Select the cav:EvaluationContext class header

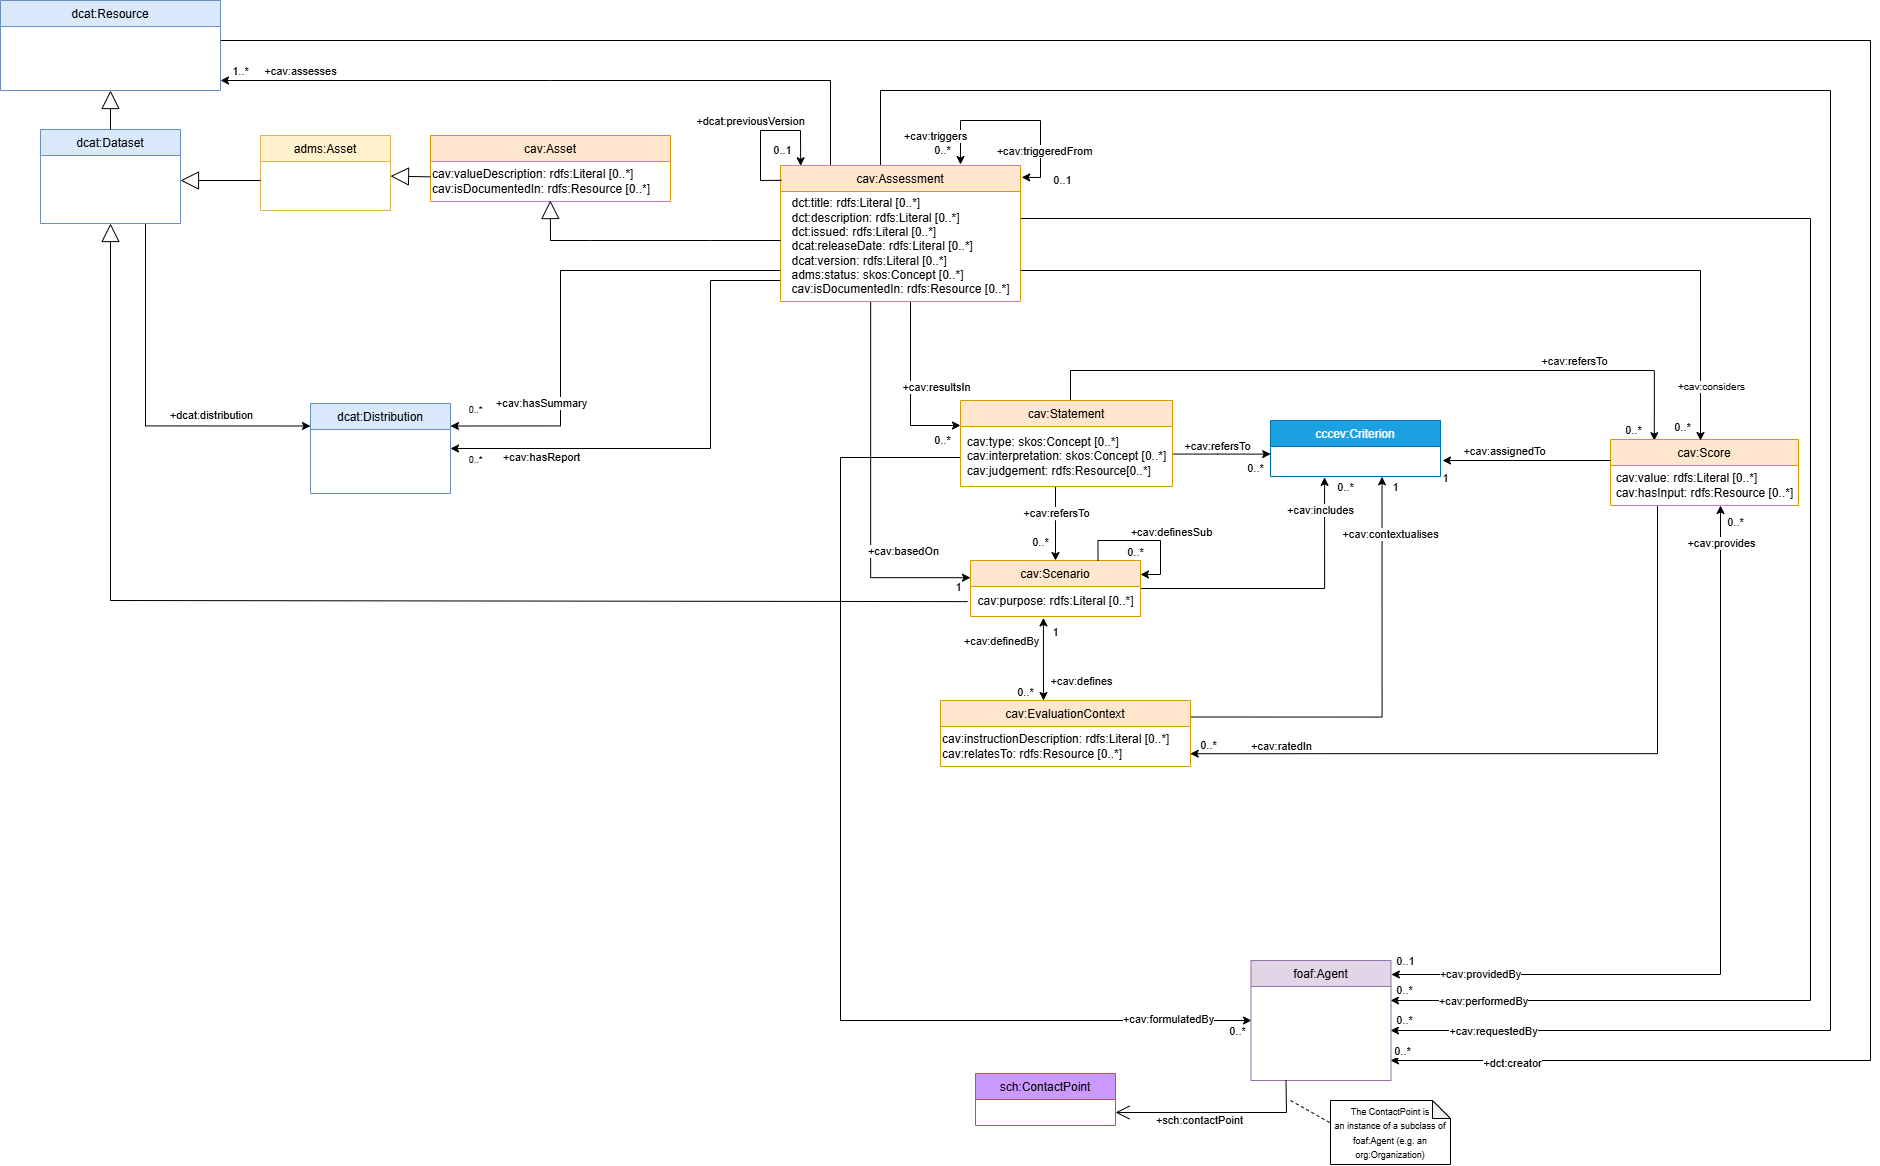[x=1065, y=714]
